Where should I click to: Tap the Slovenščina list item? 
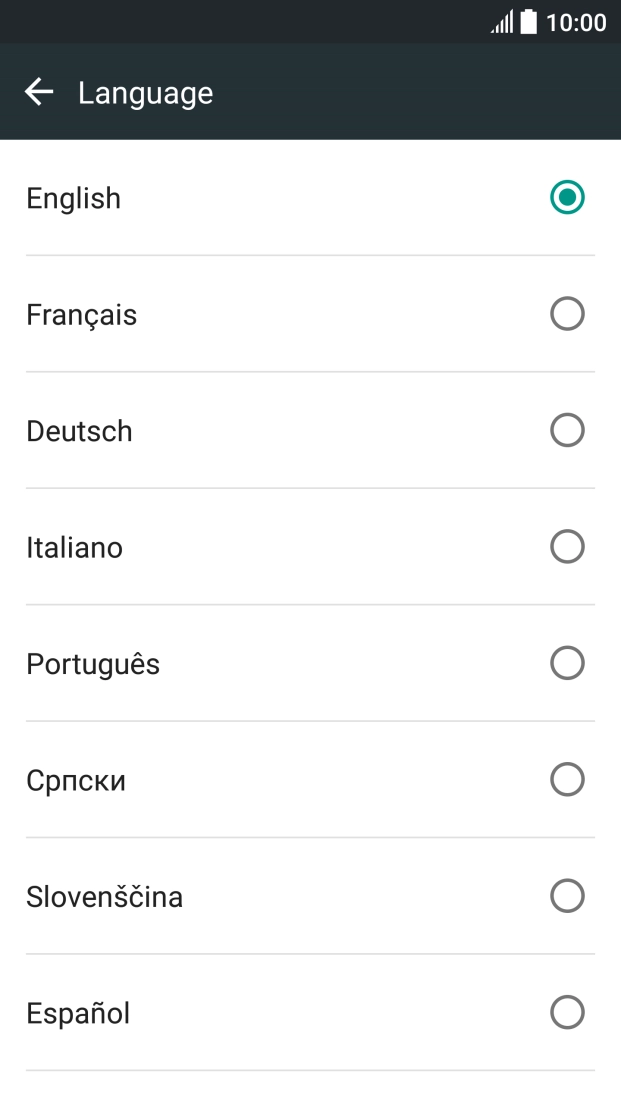[104, 896]
